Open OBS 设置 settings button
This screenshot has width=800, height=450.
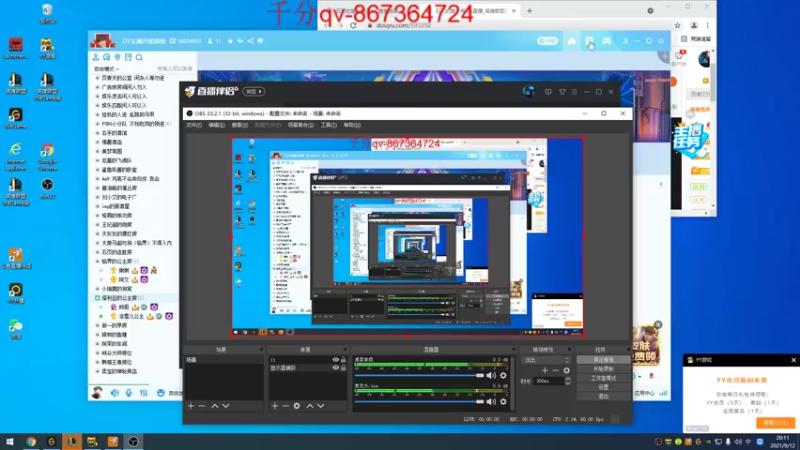603,387
